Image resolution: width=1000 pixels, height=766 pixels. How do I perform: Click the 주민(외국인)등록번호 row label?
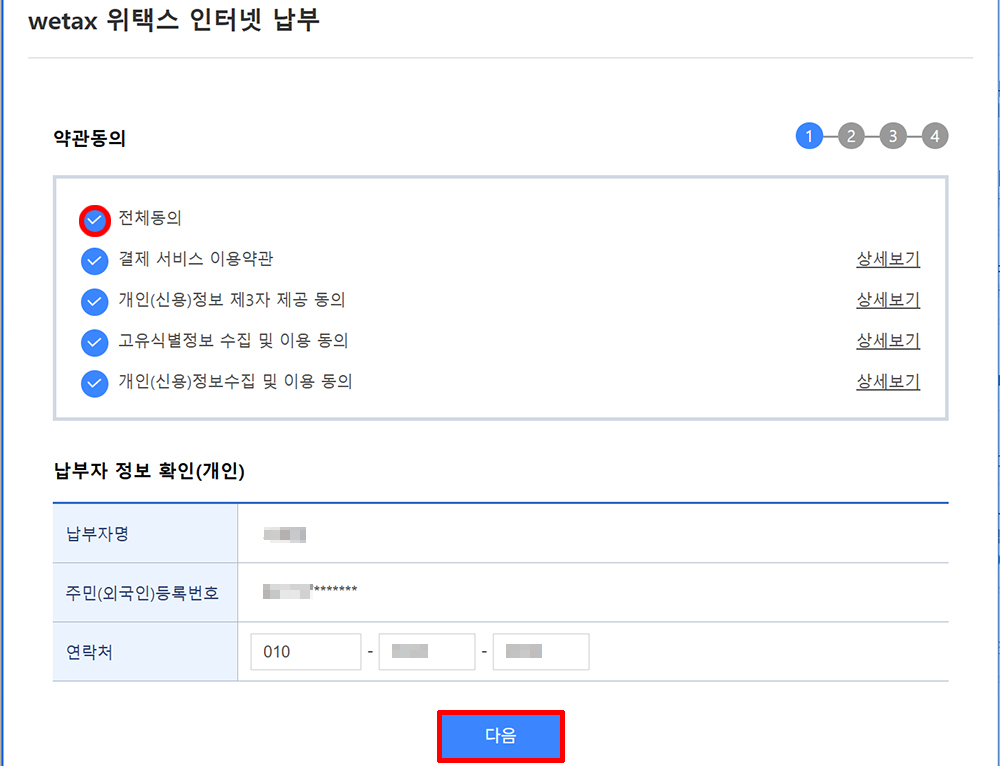pos(142,593)
